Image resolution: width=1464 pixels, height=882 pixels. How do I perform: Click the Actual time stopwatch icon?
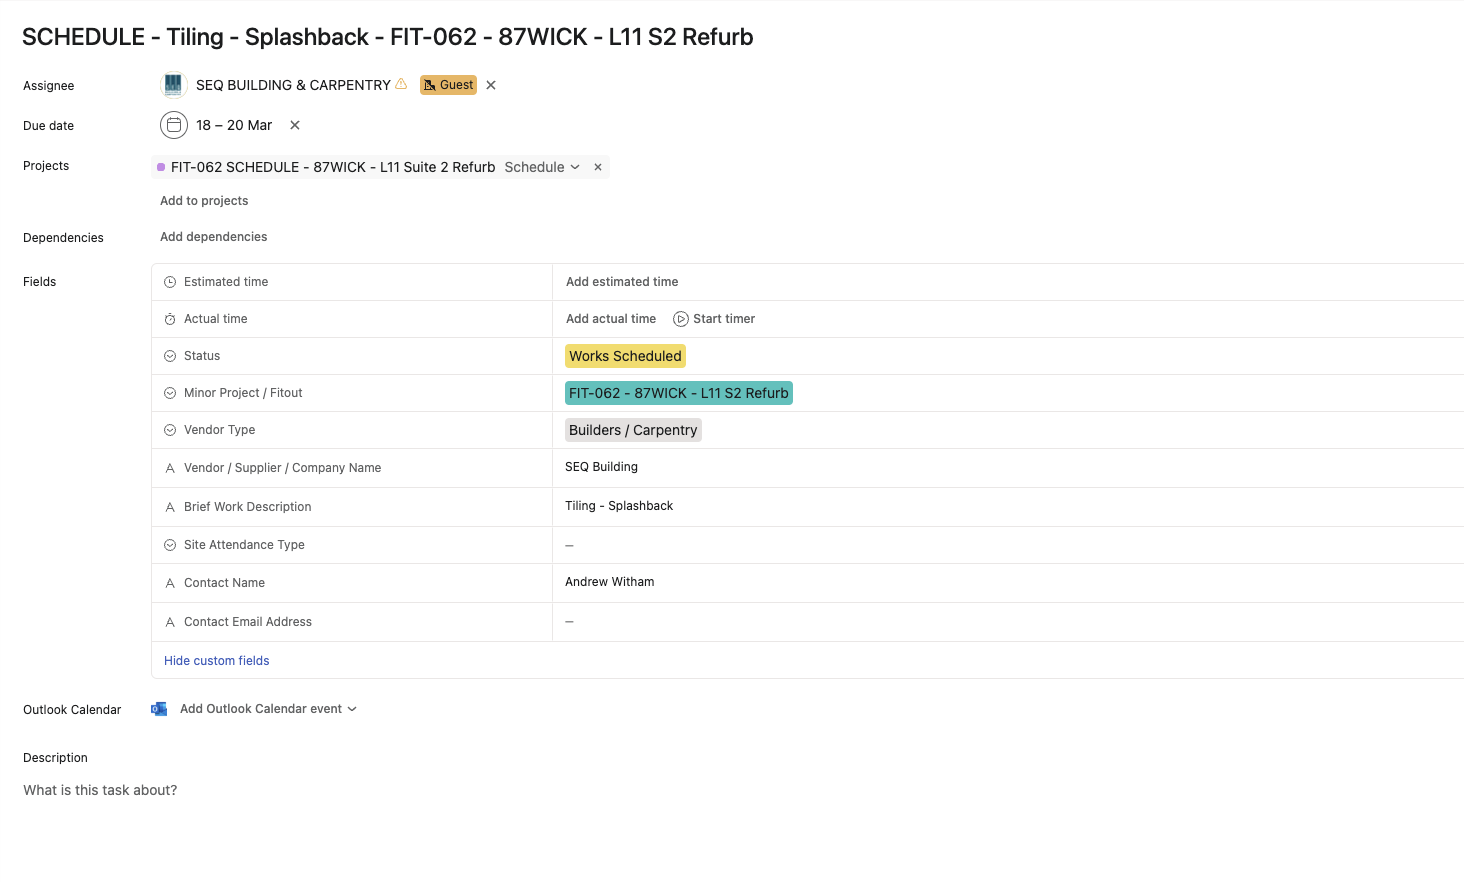pos(170,319)
